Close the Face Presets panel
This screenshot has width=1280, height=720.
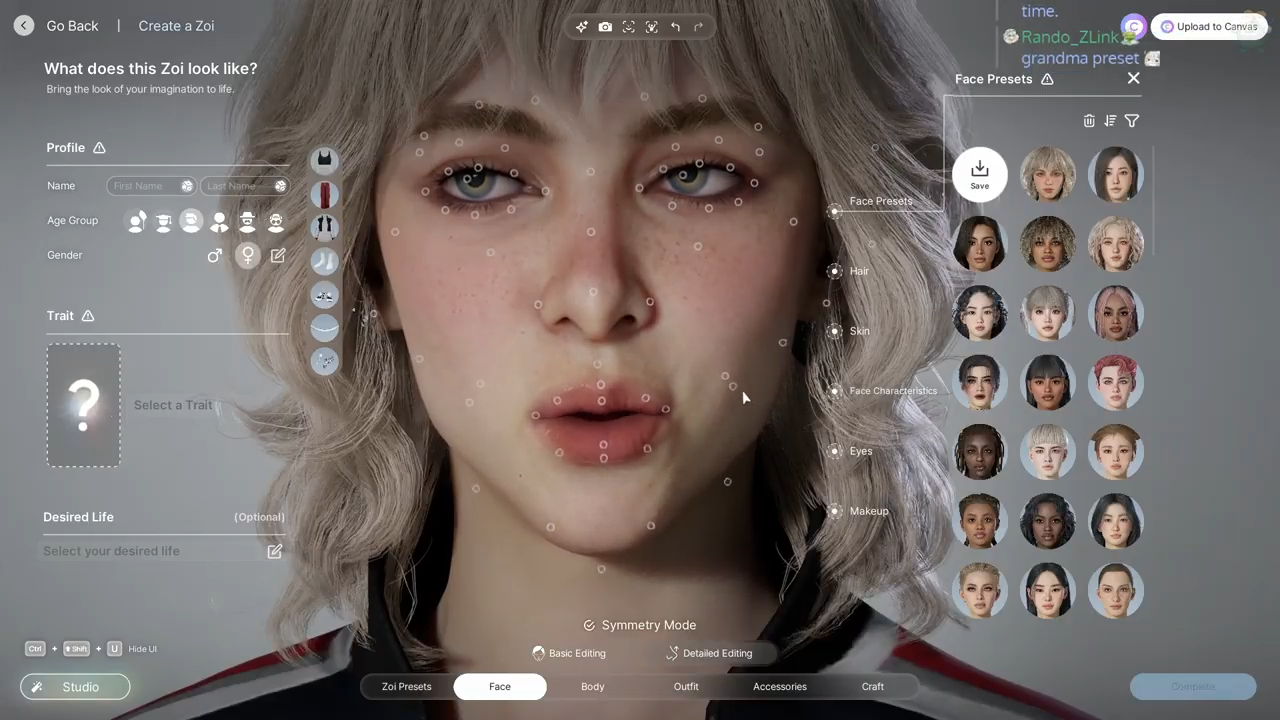click(x=1133, y=78)
